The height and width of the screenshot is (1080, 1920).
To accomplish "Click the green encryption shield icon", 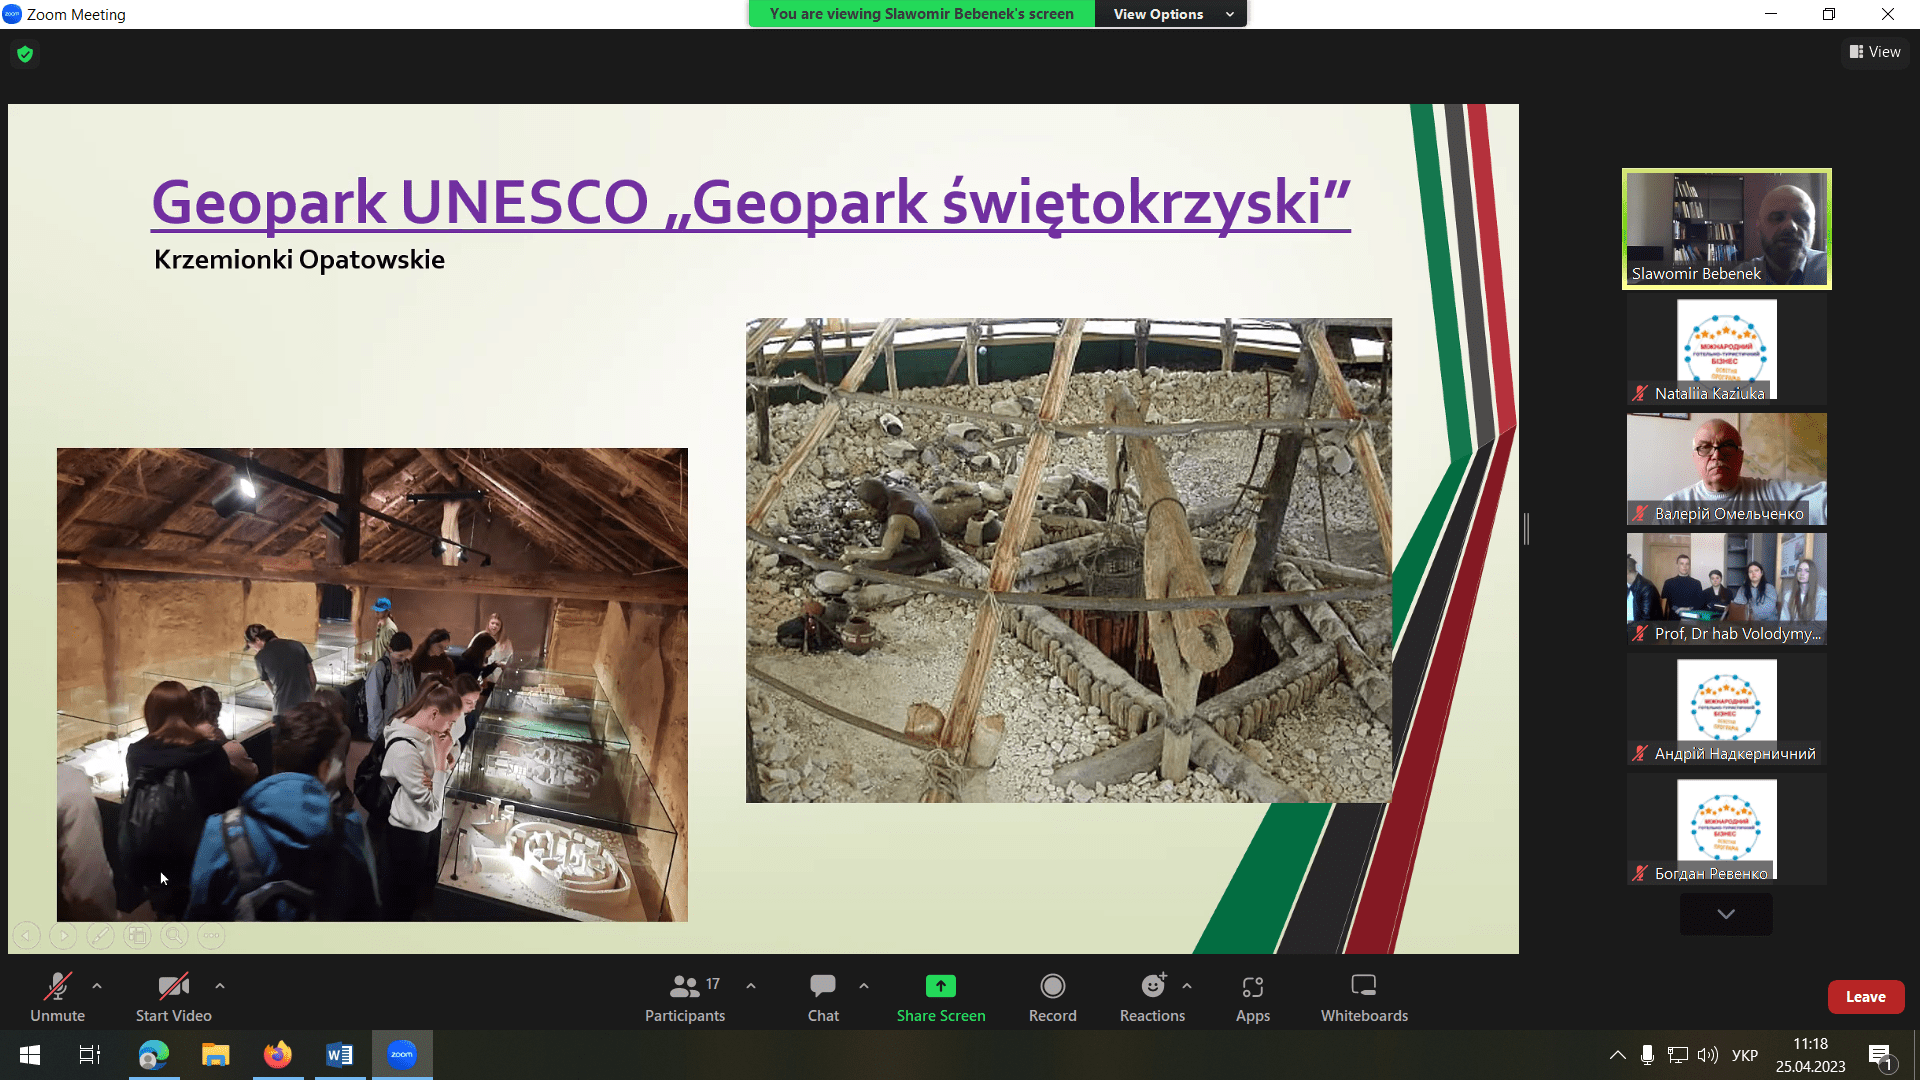I will pos(25,54).
